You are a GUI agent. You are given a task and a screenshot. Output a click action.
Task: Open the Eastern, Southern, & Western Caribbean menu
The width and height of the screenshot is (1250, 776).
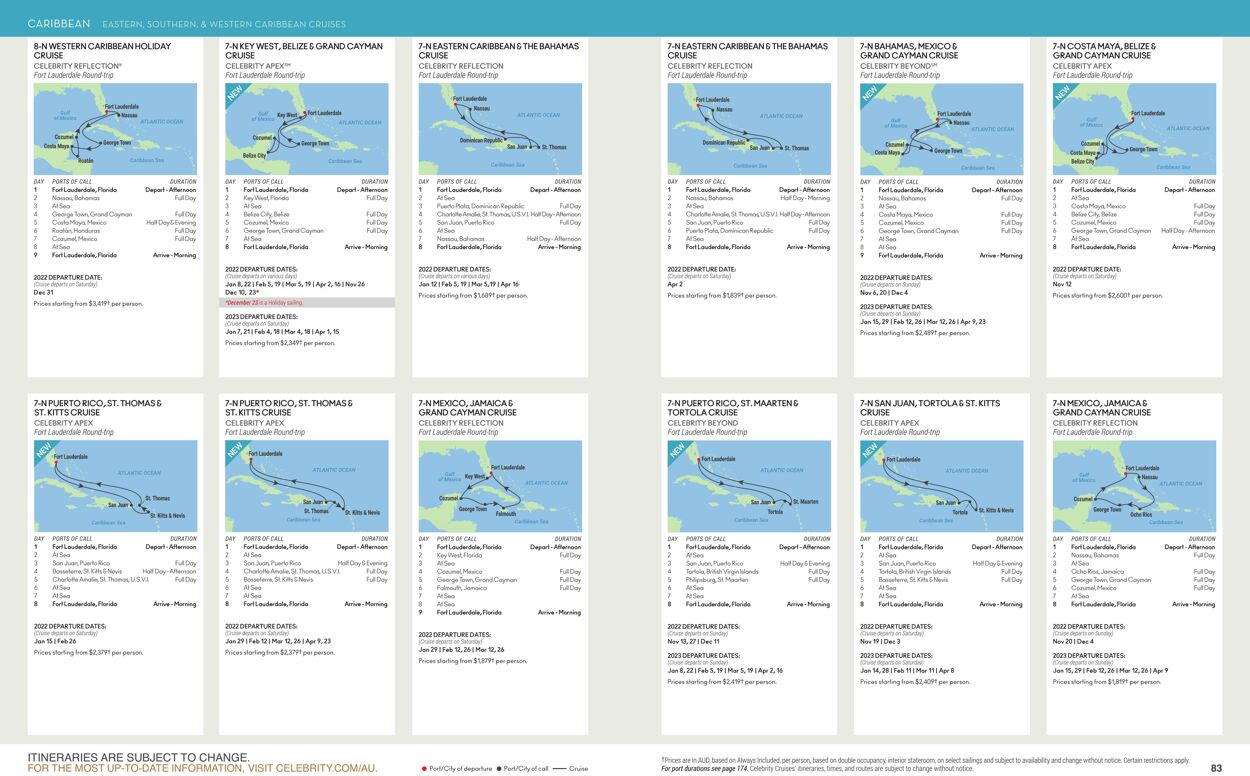click(222, 22)
